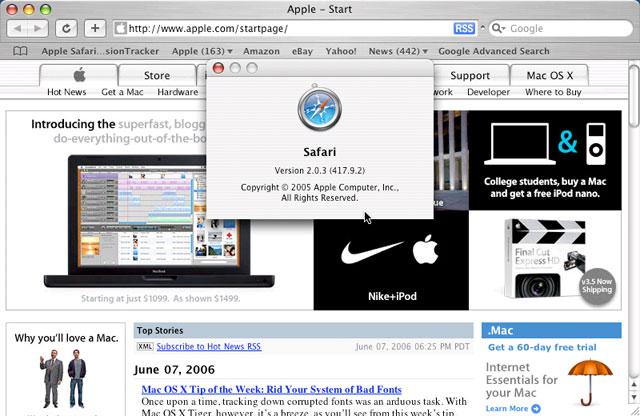Viewport: 640px width, 416px height.
Task: Click the Final Cut Express HD box
Action: click(x=545, y=260)
